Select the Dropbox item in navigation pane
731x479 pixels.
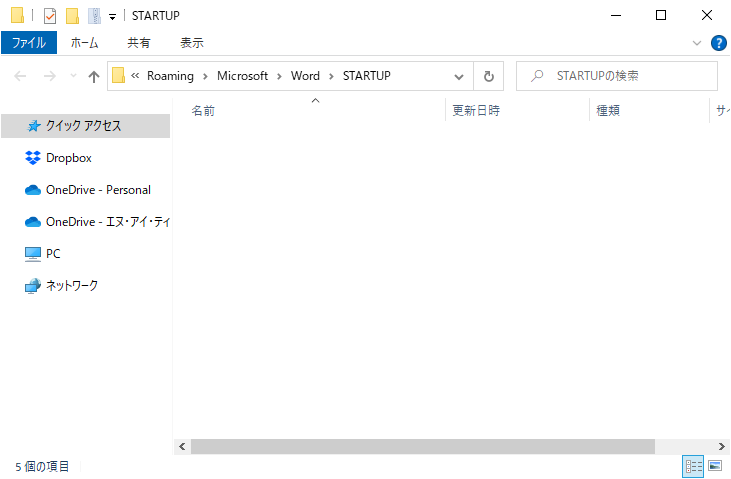(x=68, y=158)
